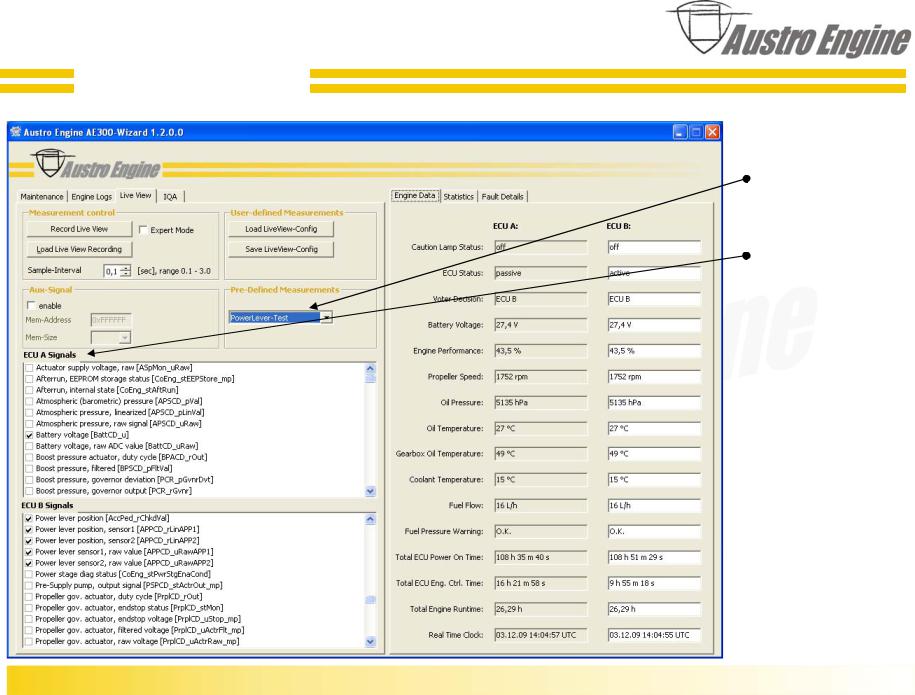Check Propeller gov. actuator, duty cycle

tap(29, 597)
